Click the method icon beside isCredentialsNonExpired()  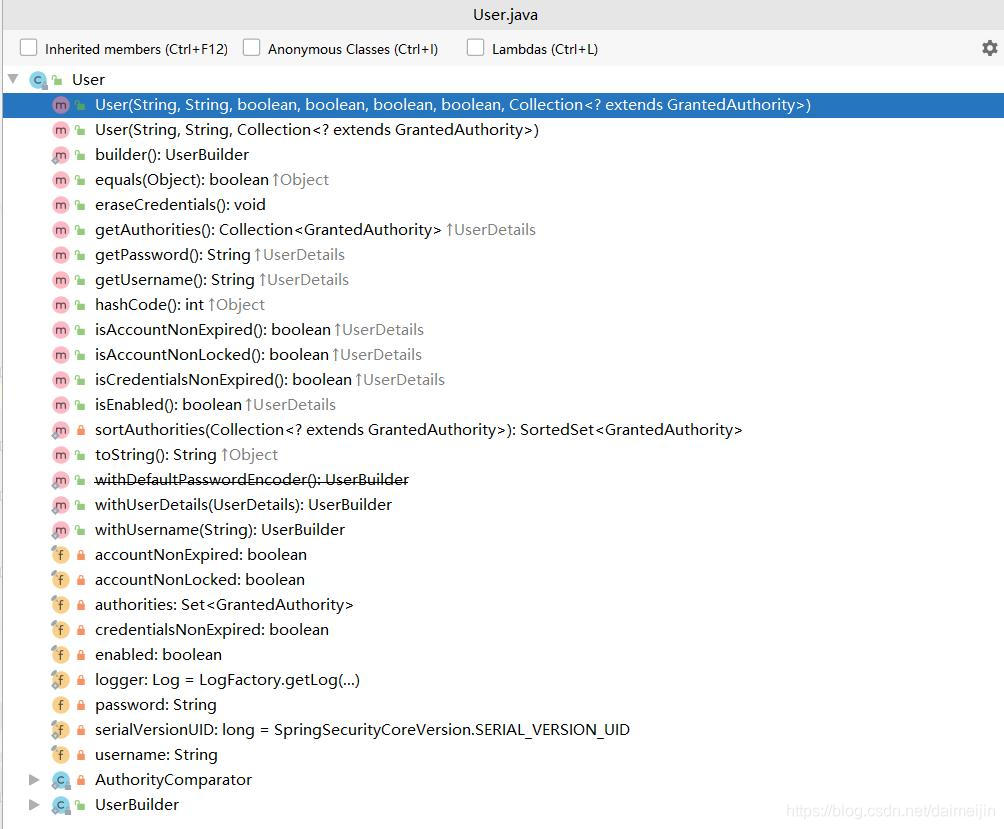click(x=60, y=380)
